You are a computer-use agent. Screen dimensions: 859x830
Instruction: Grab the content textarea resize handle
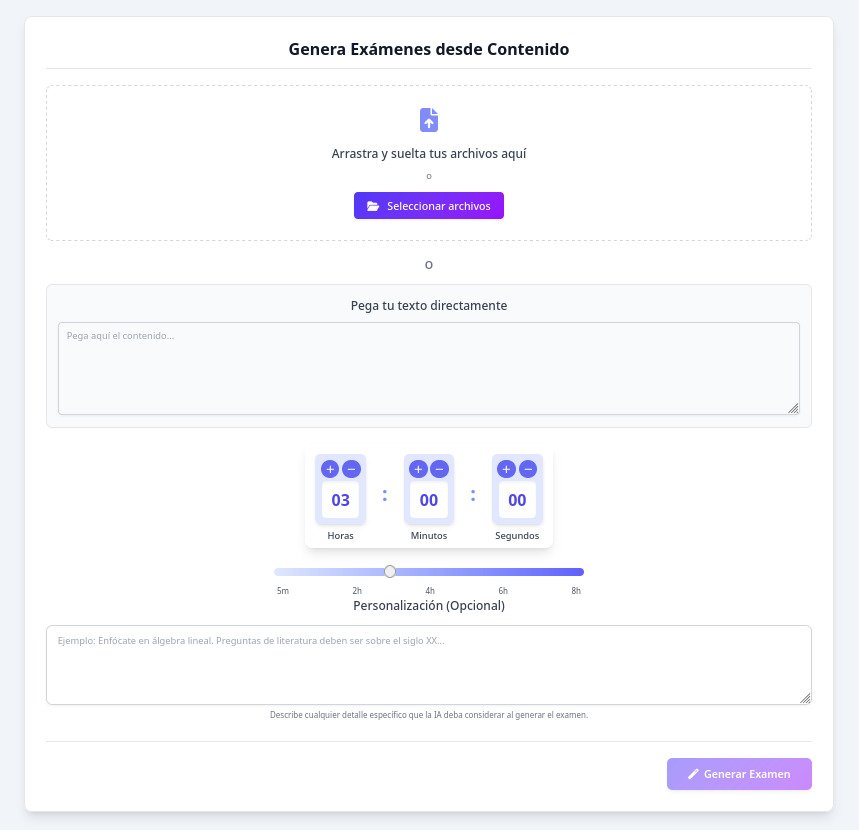(793, 408)
